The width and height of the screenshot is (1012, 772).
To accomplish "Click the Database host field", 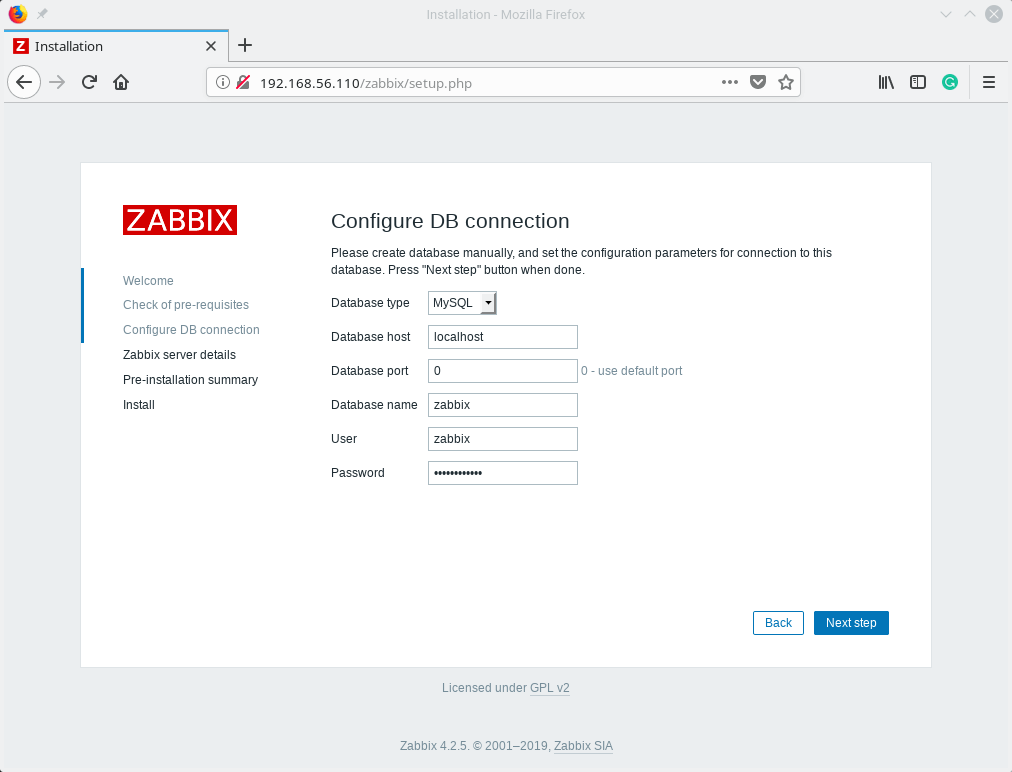I will coord(503,337).
